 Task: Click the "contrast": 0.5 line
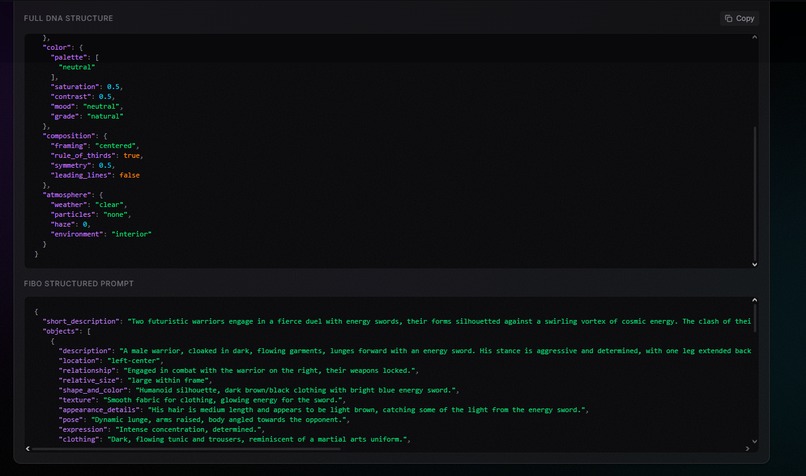pyautogui.click(x=83, y=96)
